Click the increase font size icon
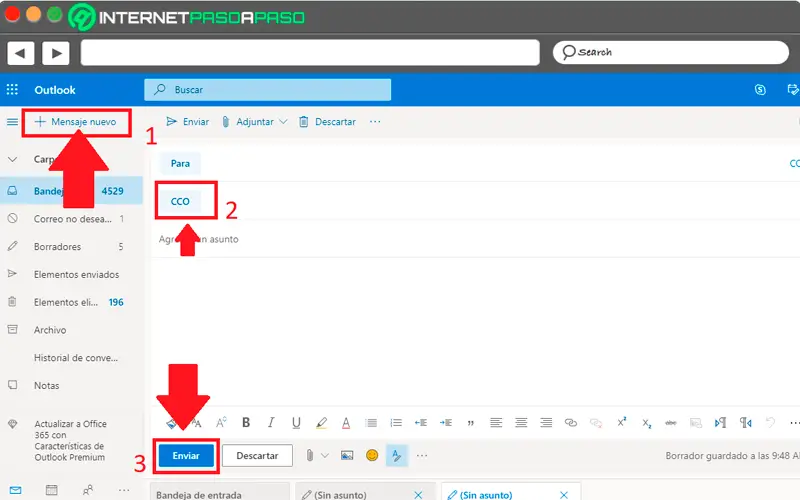The width and height of the screenshot is (800, 500). click(221, 422)
